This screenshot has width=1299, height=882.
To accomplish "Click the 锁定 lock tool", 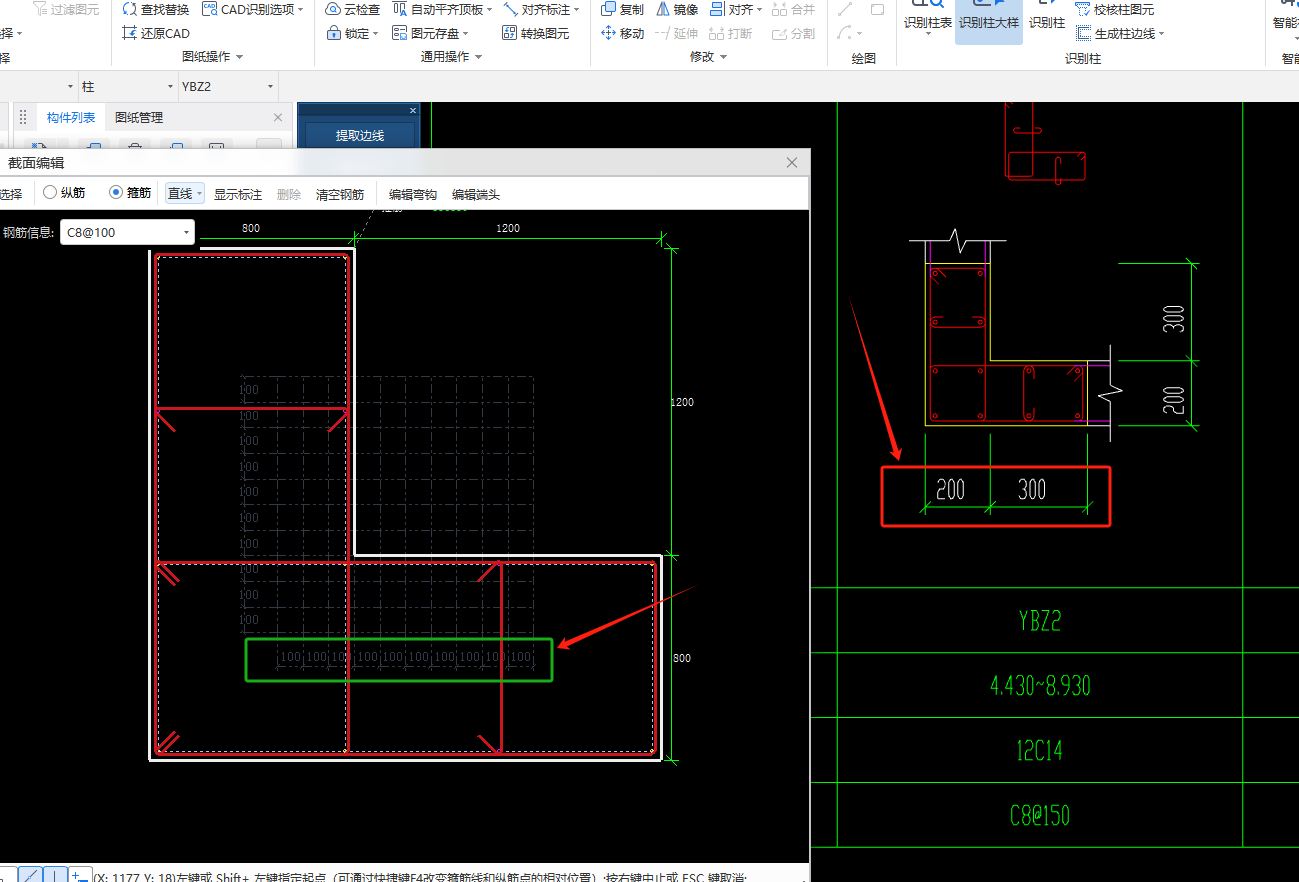I will (x=353, y=33).
